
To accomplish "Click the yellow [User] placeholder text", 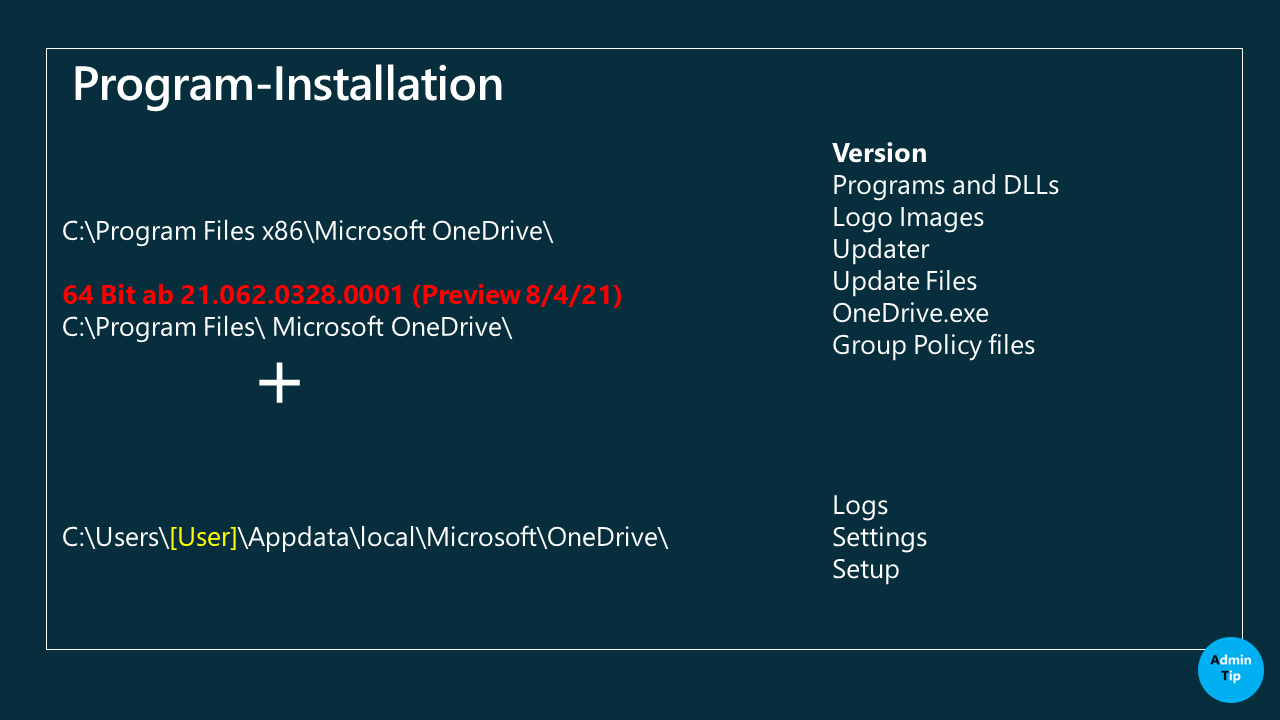I will [x=204, y=537].
